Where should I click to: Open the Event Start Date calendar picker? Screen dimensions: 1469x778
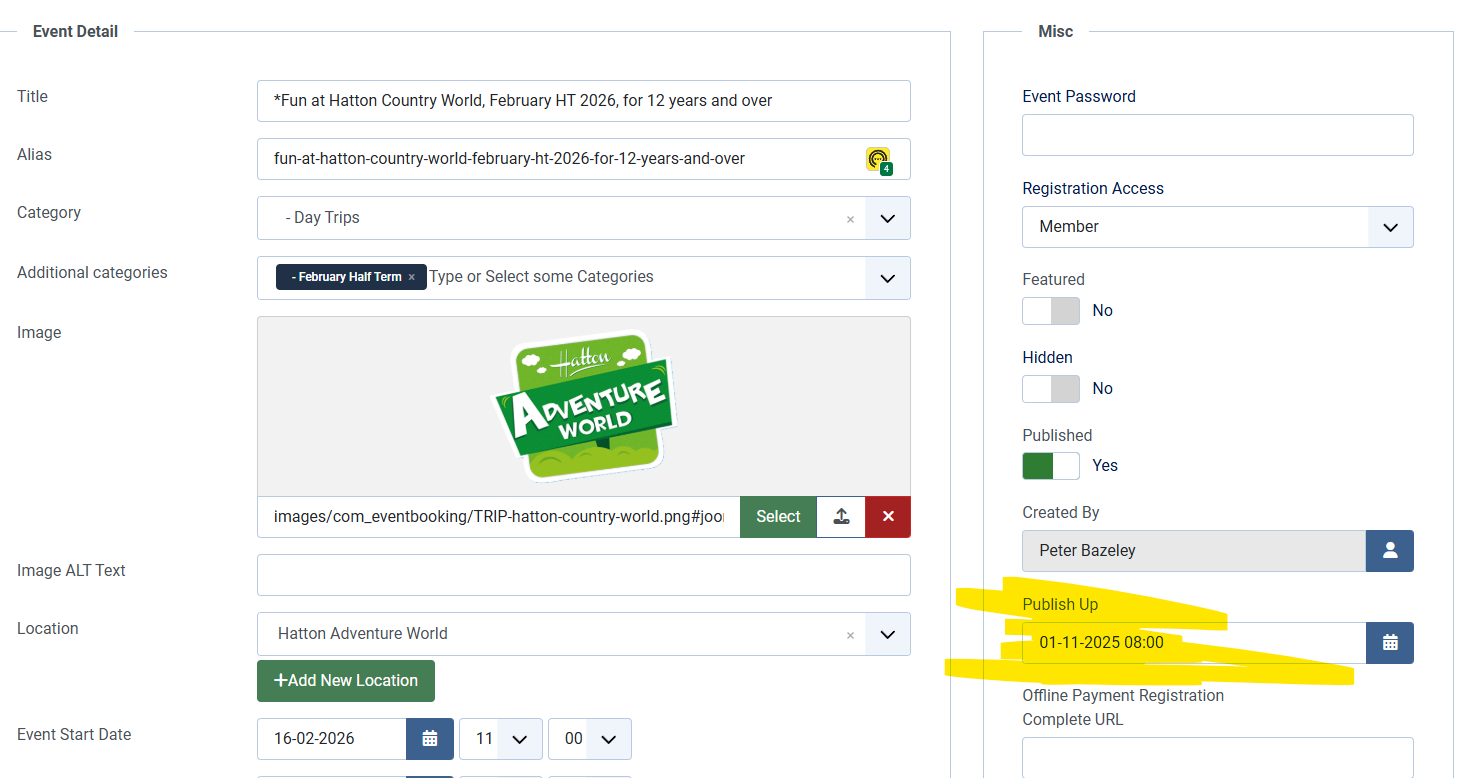pos(430,739)
